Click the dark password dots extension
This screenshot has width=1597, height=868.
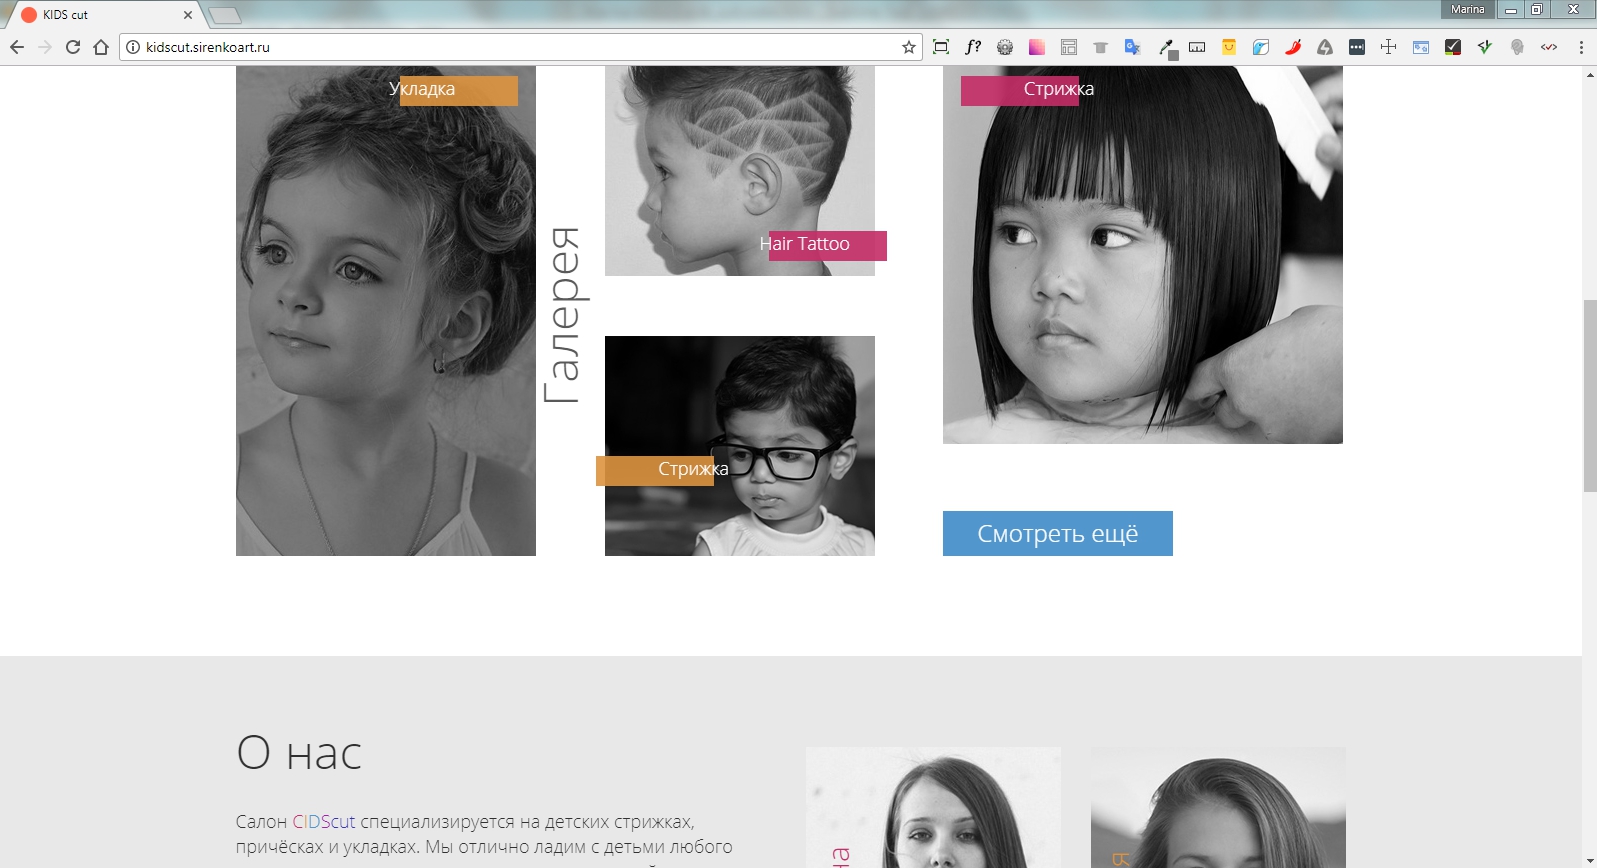point(1357,47)
